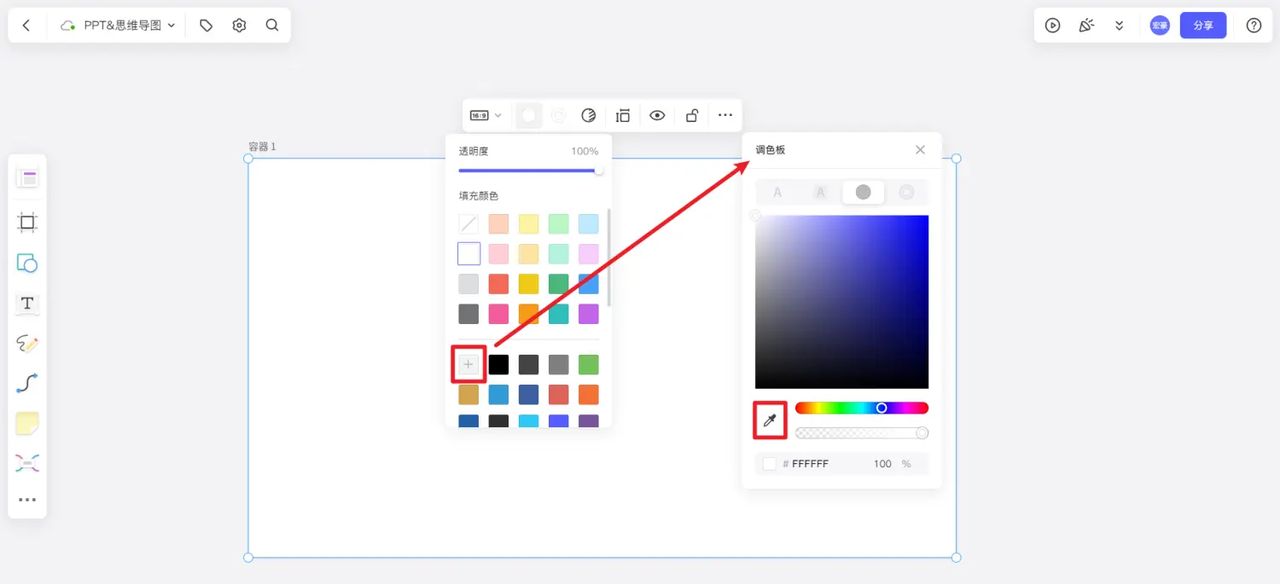Switch to text background tab in palette
Screen dimensions: 1280x584
click(x=820, y=192)
